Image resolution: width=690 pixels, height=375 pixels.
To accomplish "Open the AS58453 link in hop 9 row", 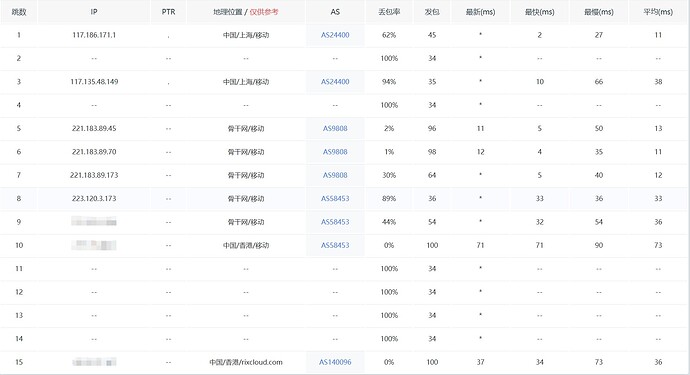I will pos(335,222).
